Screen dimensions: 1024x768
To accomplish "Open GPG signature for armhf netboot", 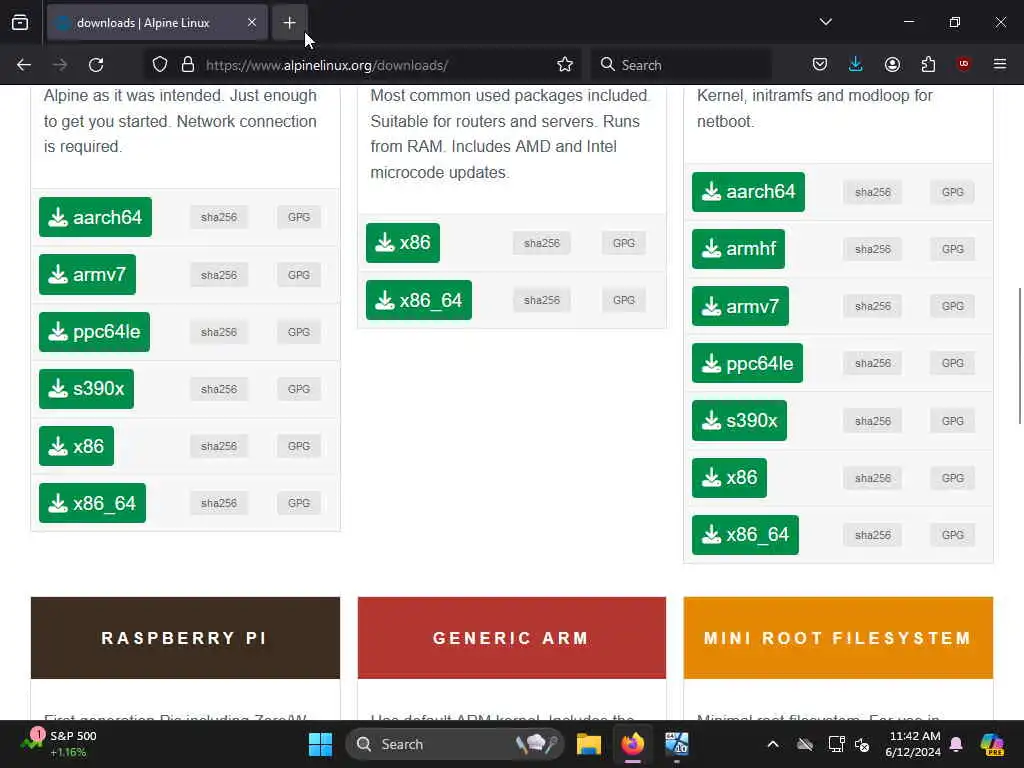I will 953,249.
